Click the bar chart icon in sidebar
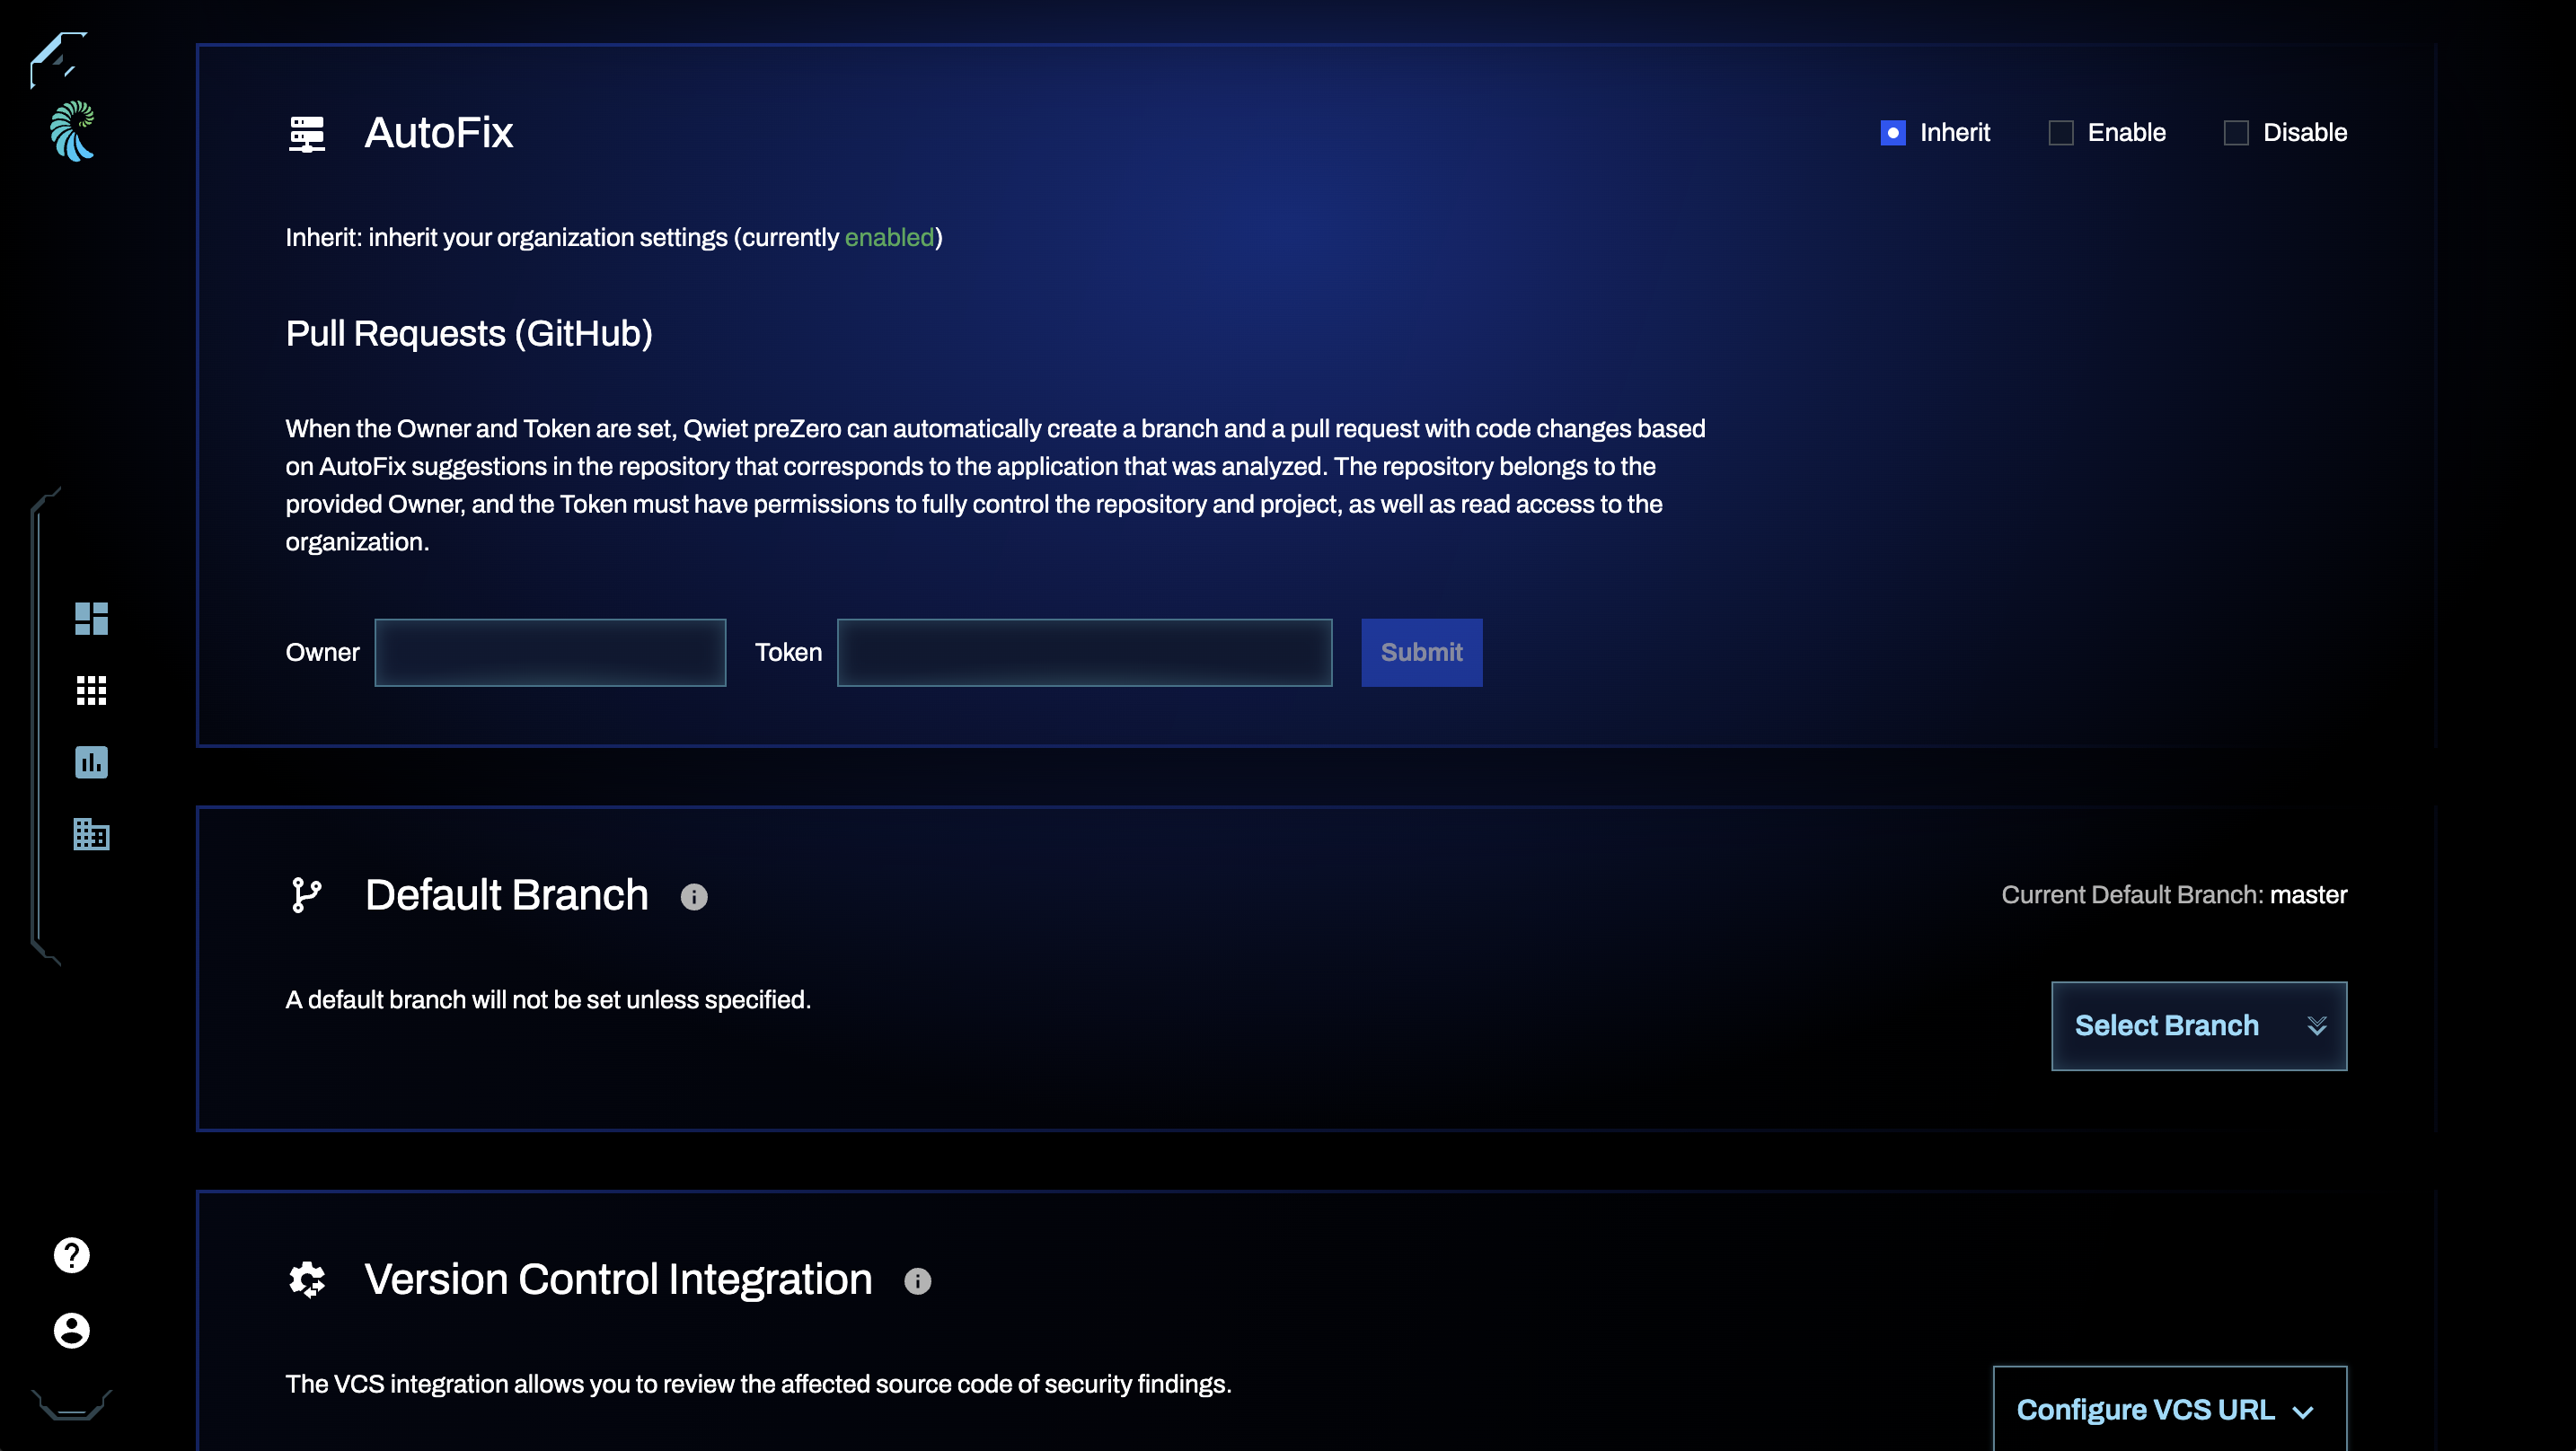This screenshot has width=2576, height=1451. 92,761
